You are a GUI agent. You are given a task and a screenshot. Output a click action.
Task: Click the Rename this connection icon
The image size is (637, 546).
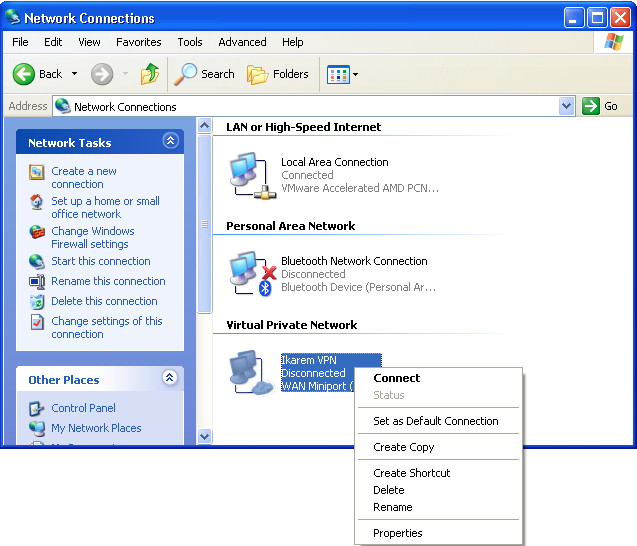pos(37,282)
